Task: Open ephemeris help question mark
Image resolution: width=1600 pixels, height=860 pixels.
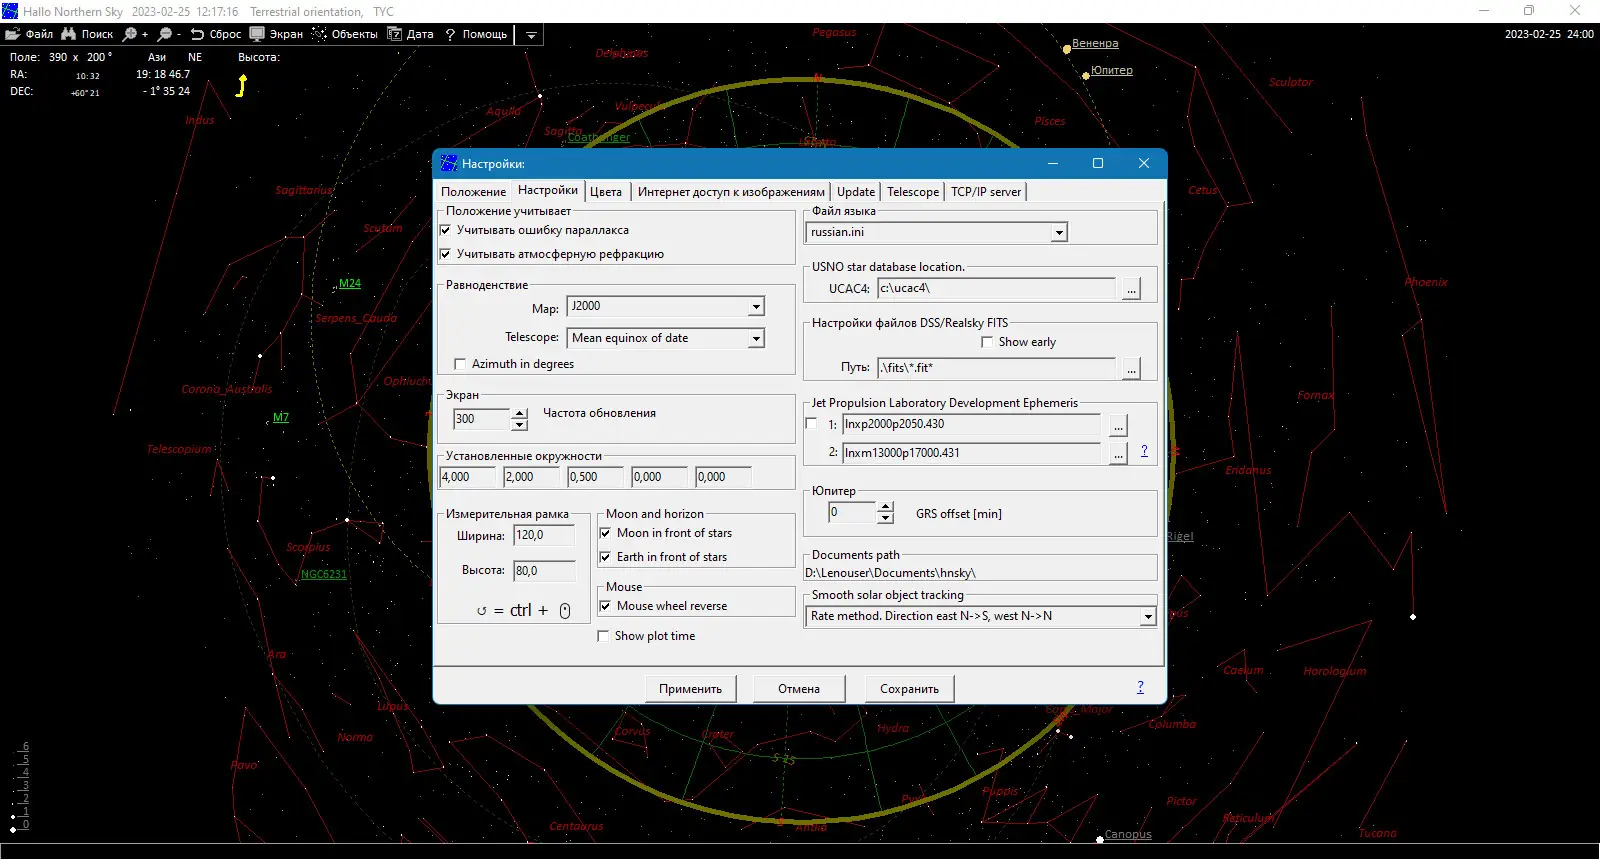Action: (x=1144, y=451)
